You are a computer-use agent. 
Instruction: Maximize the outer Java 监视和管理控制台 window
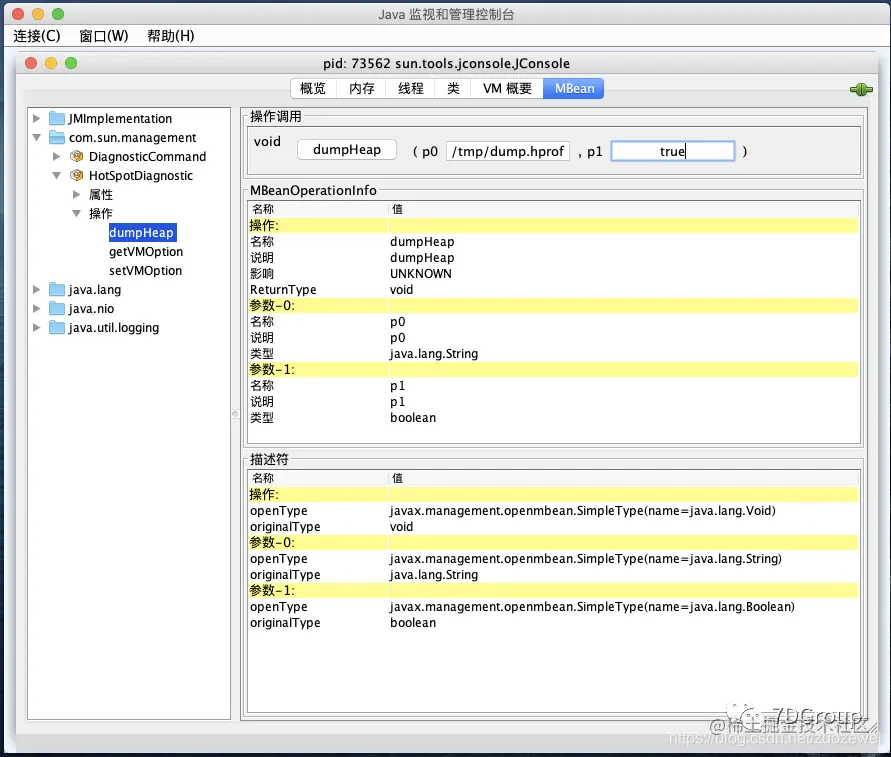pyautogui.click(x=58, y=14)
